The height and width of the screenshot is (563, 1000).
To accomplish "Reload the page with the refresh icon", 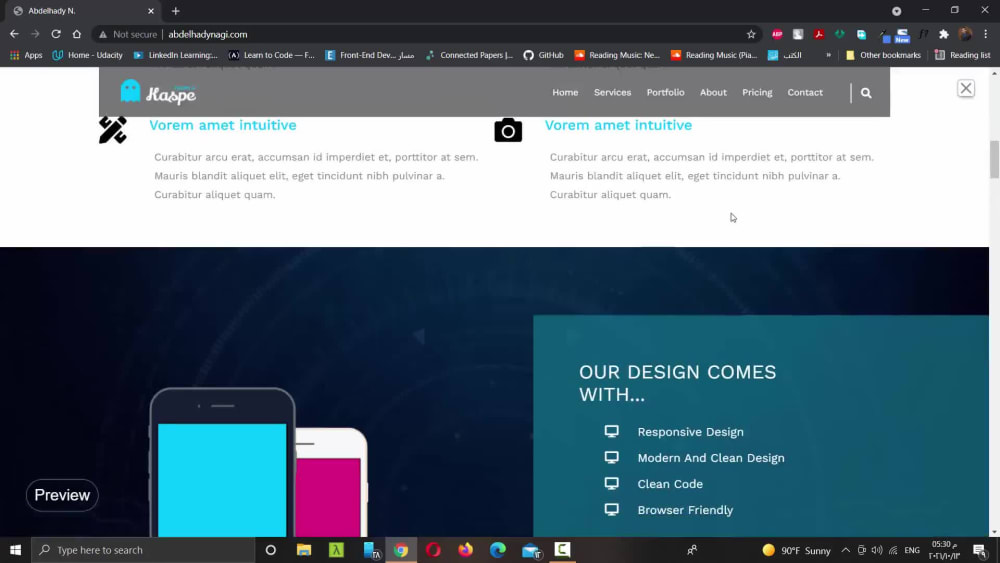I will [x=56, y=34].
